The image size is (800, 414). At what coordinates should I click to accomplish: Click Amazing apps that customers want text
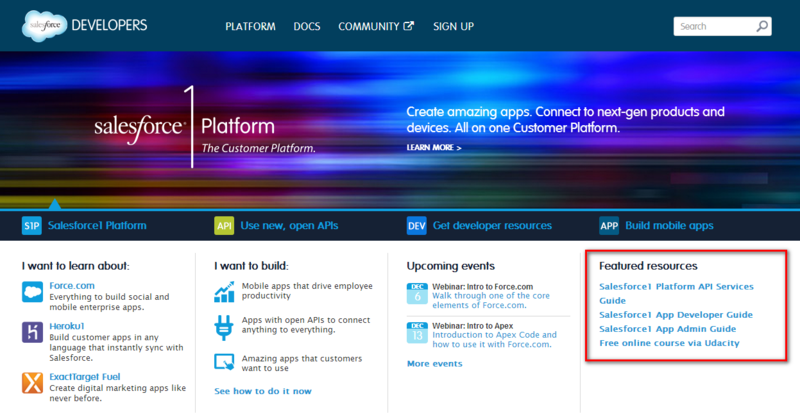302,363
